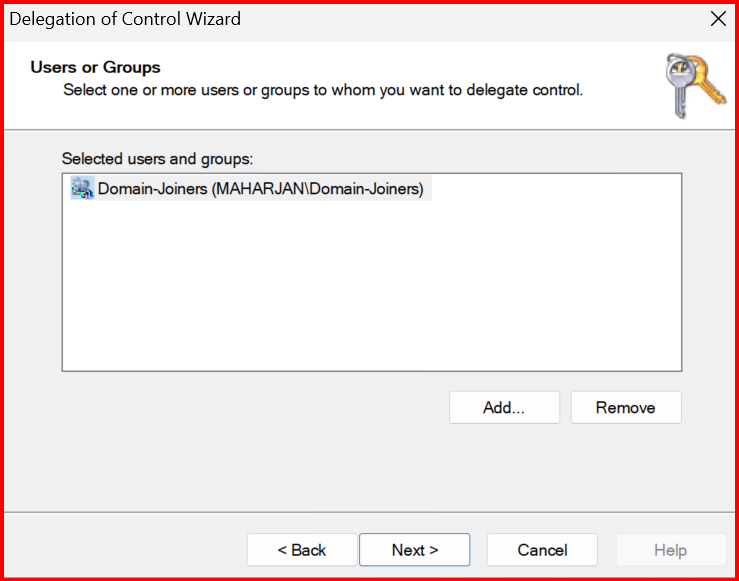The height and width of the screenshot is (581, 739).
Task: Click the keys icon in wizard header
Action: click(x=696, y=85)
